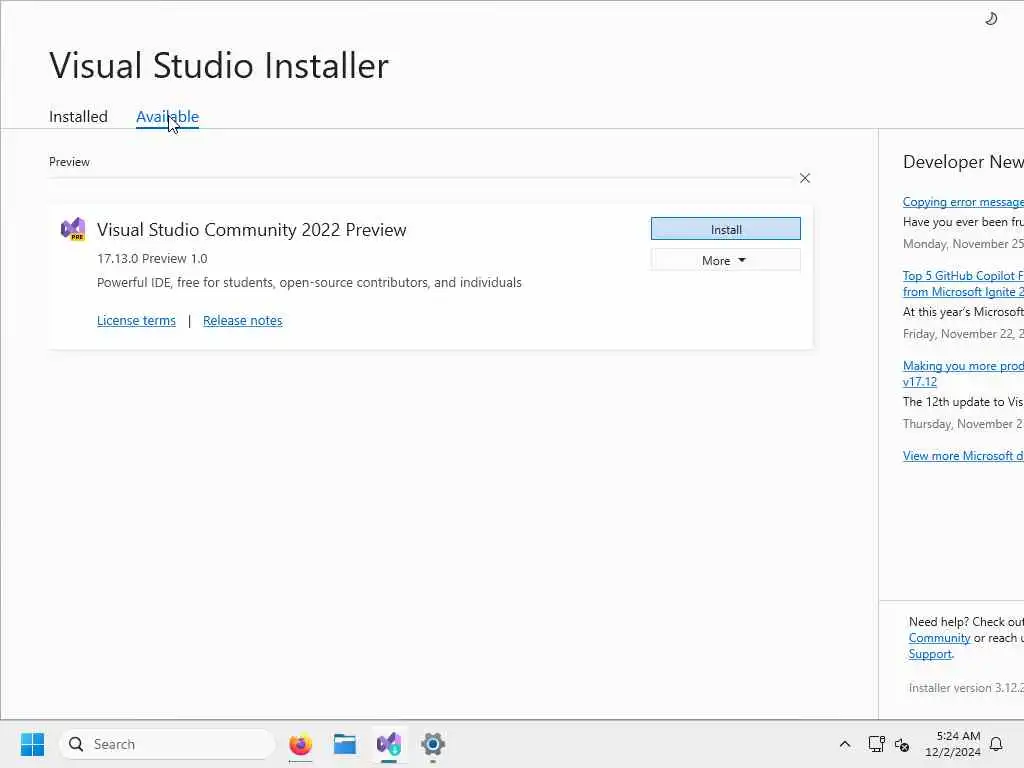Open the Support link
1024x768 pixels.
pos(930,654)
